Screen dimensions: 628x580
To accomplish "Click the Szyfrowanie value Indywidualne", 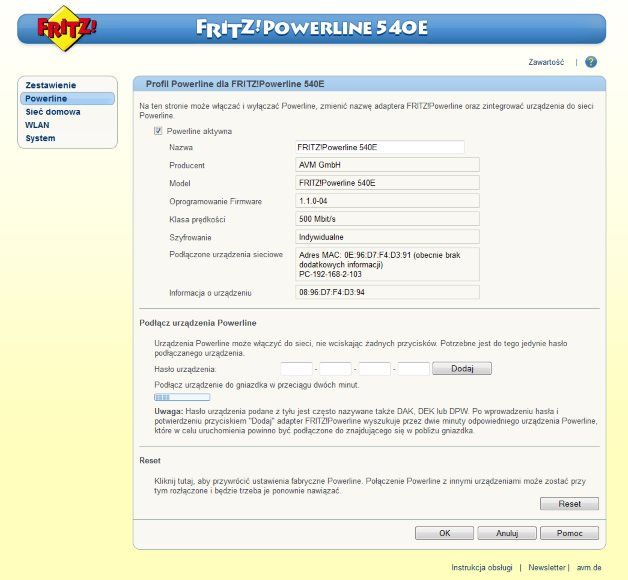I will pyautogui.click(x=387, y=237).
